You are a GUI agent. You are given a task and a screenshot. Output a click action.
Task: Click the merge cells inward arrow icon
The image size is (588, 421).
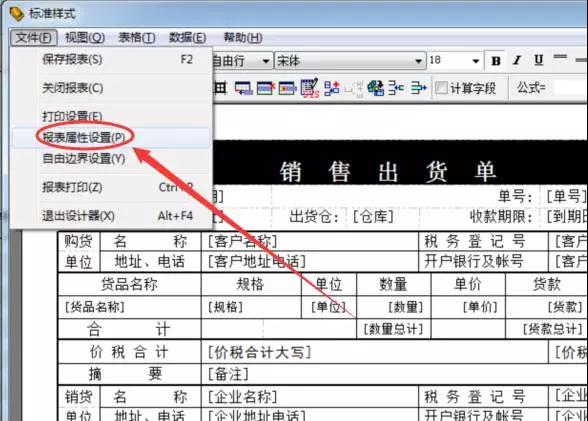(x=396, y=88)
